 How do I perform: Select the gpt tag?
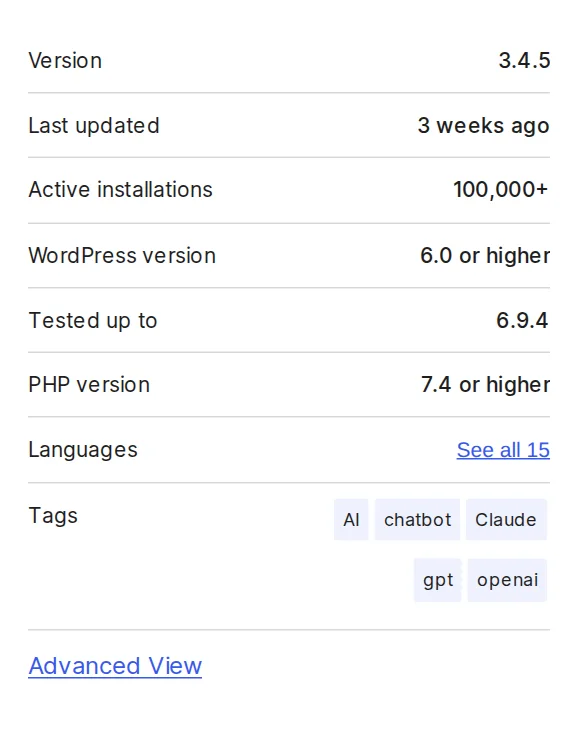[437, 580]
